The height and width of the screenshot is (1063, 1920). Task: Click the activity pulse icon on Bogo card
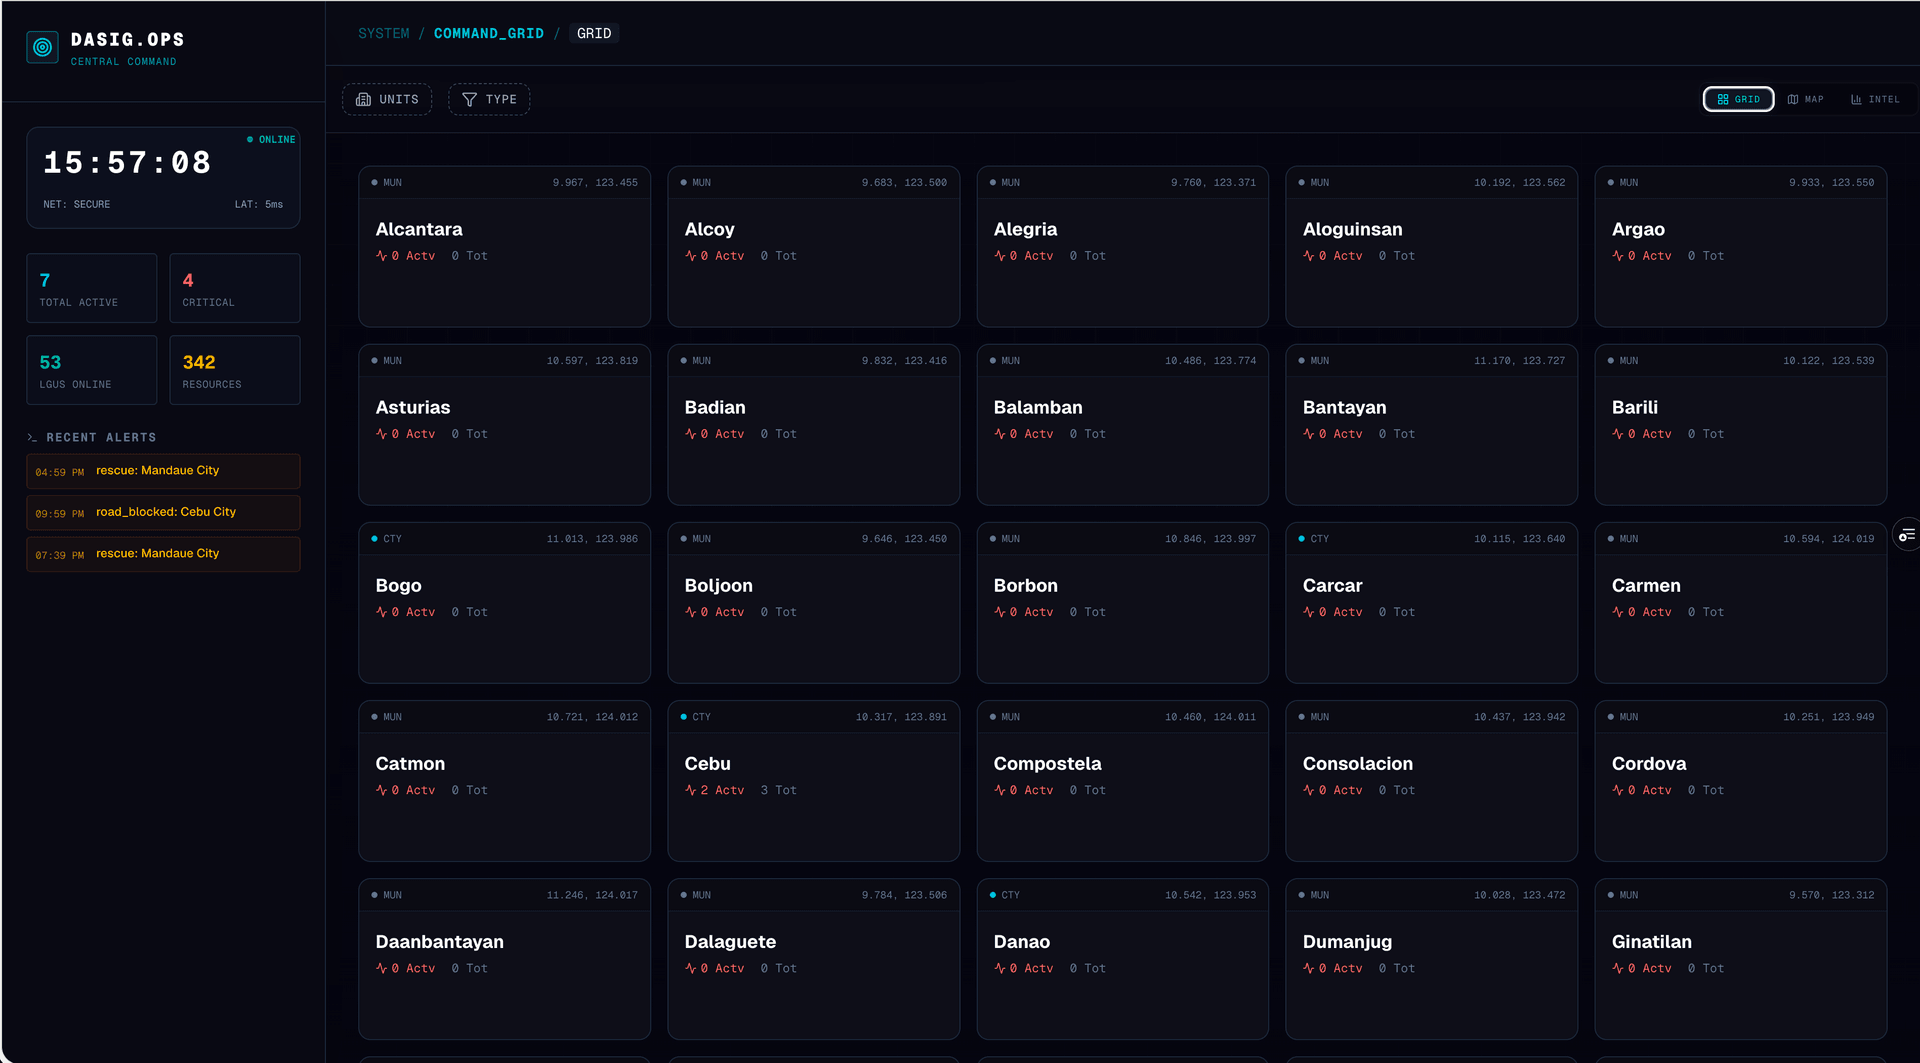click(381, 612)
